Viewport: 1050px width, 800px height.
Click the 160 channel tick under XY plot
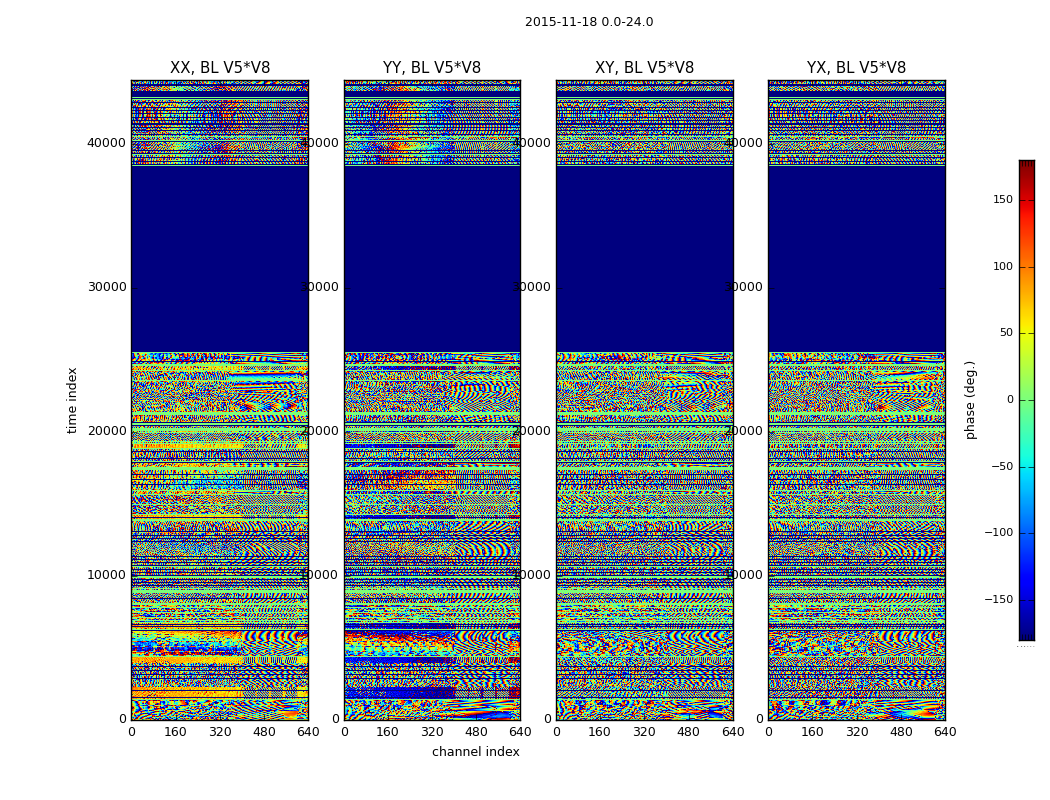coord(600,732)
